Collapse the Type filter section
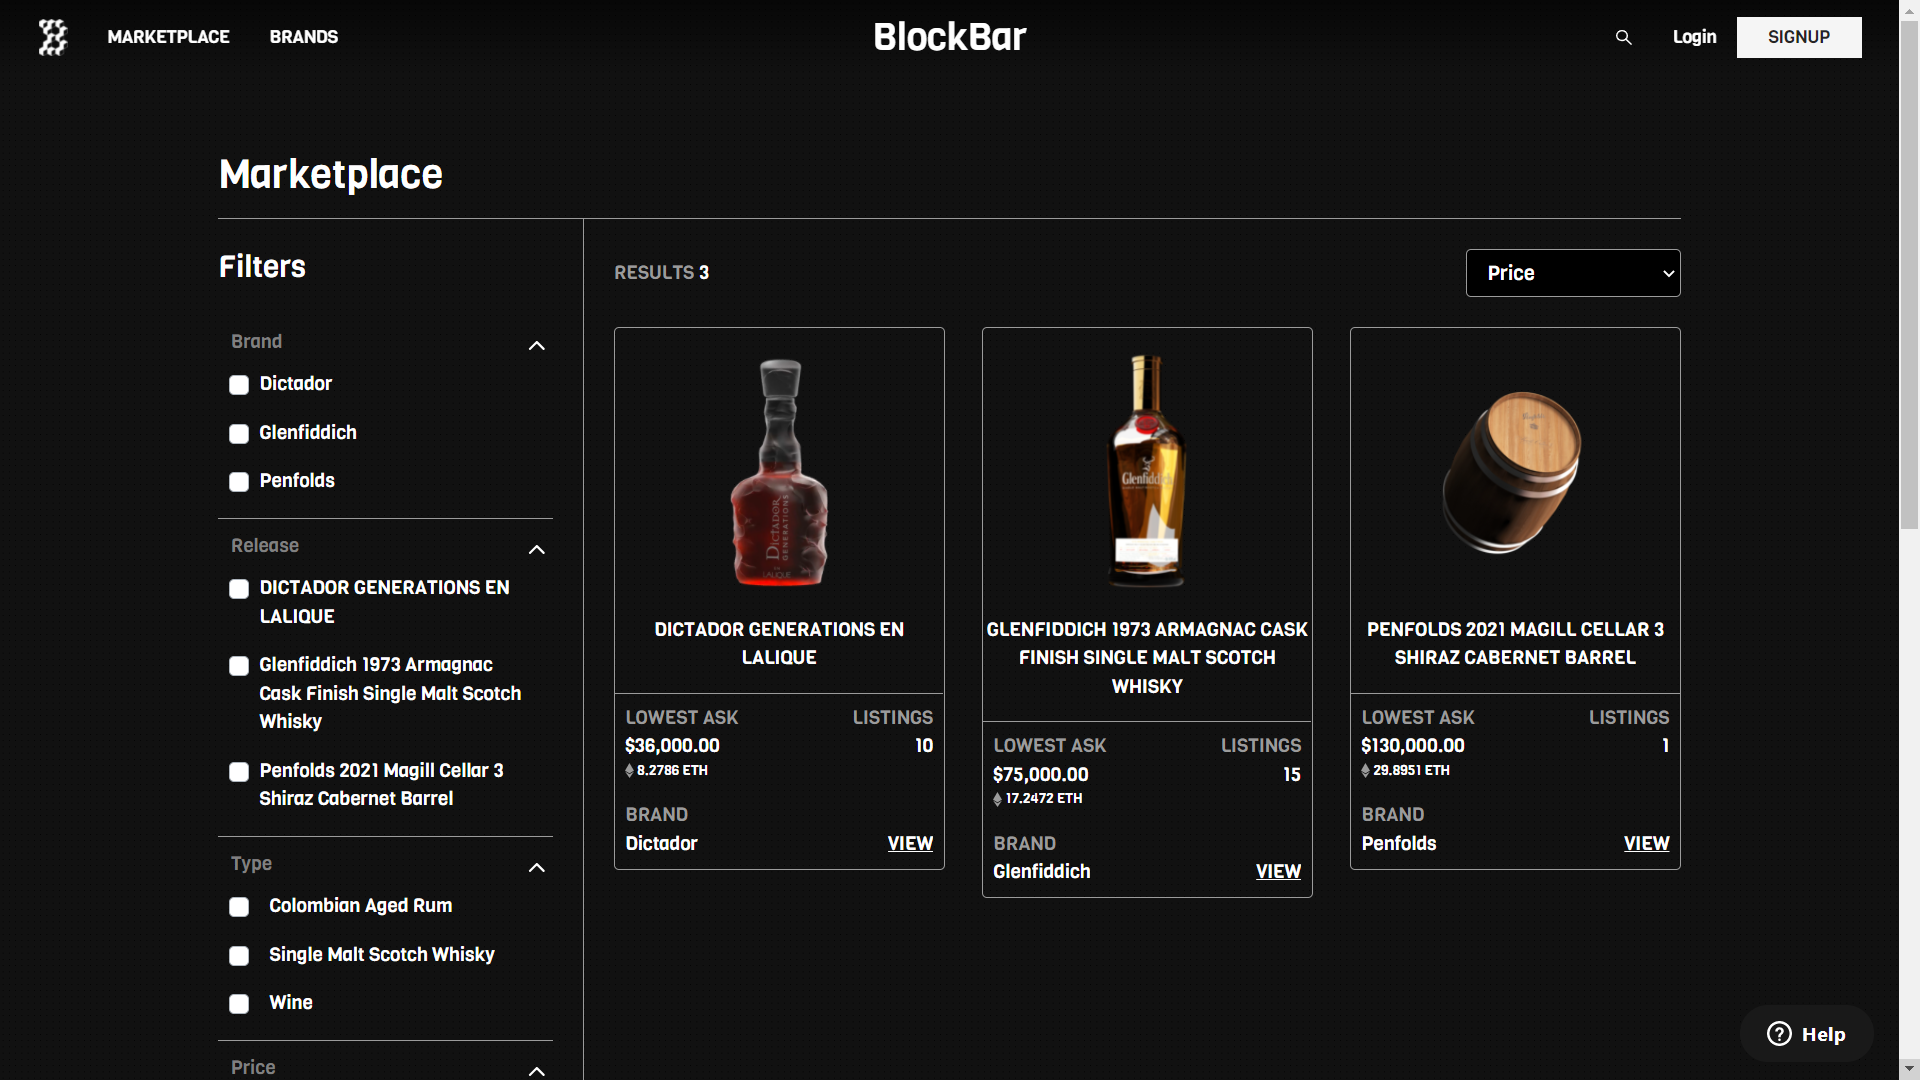 click(536, 867)
